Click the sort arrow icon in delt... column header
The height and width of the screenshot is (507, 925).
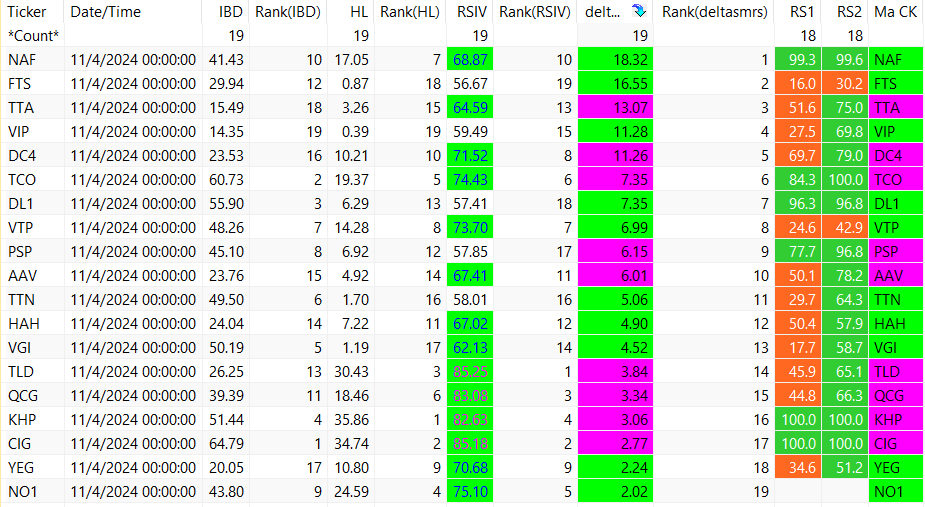639,11
